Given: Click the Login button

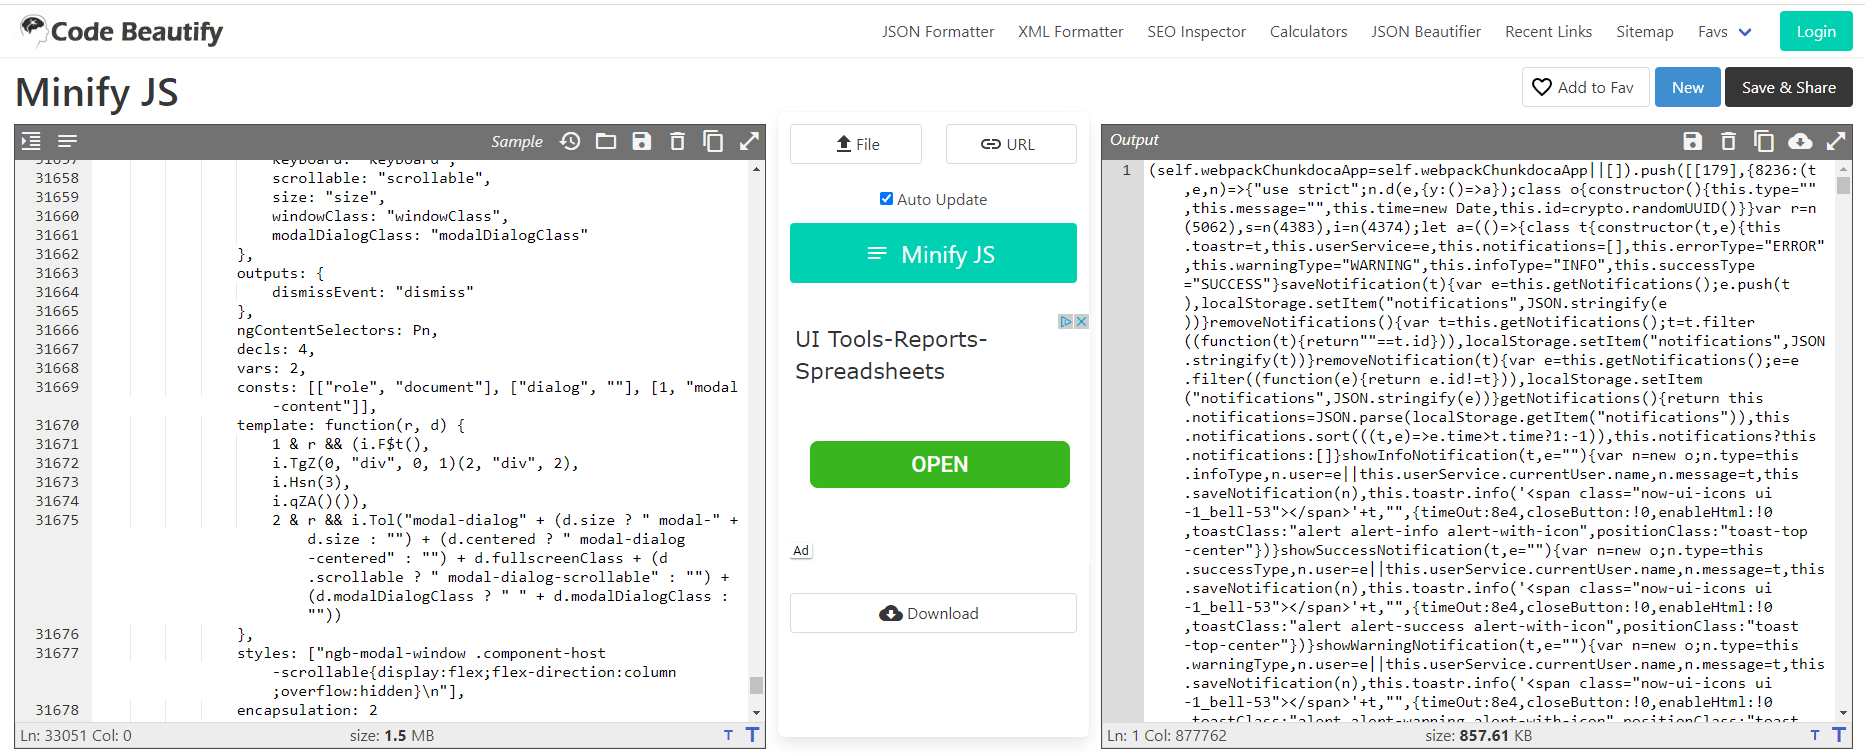Looking at the screenshot, I should pos(1816,31).
